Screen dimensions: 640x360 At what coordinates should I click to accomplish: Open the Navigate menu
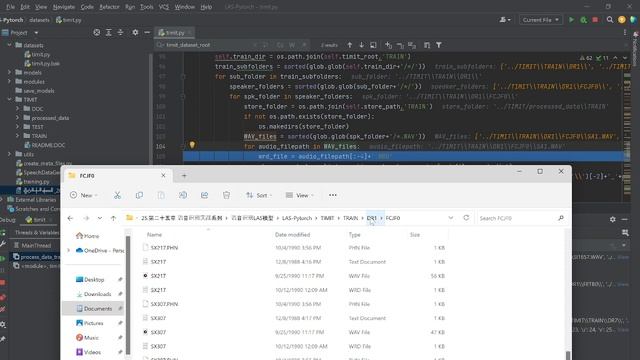click(64, 7)
